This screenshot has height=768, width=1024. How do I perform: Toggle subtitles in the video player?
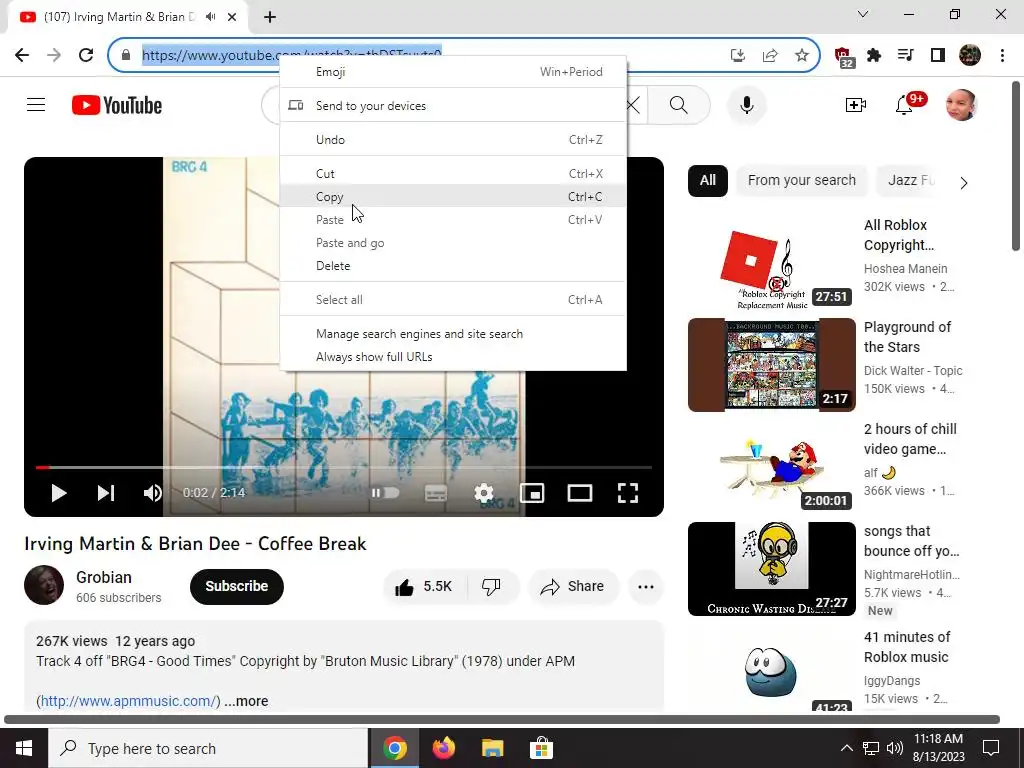[x=436, y=493]
